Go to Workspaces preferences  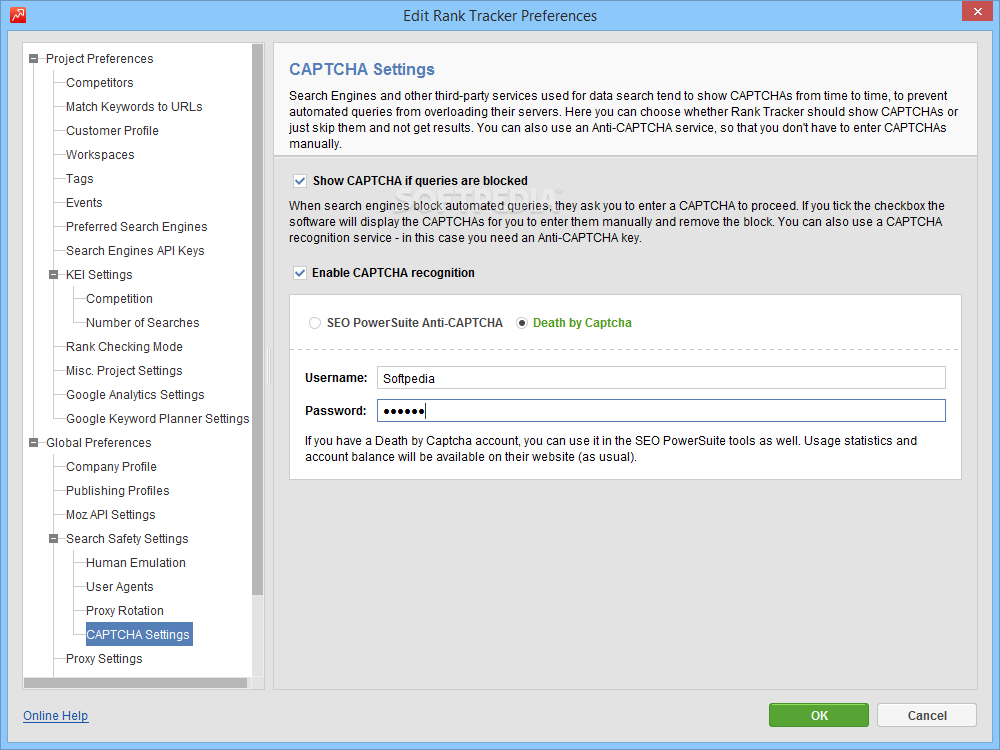(100, 155)
